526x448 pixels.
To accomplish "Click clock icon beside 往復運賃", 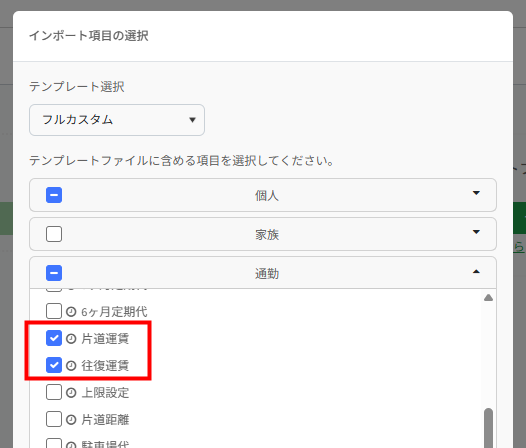I will click(71, 365).
